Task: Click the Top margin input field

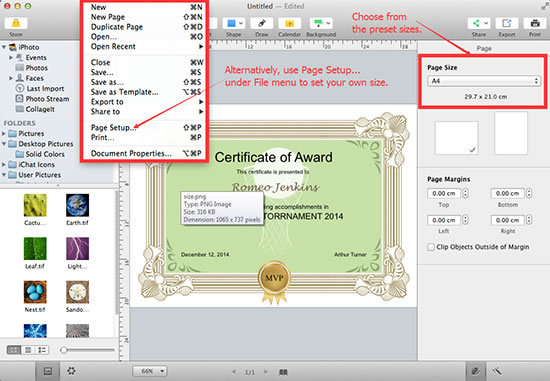Action: [x=444, y=193]
